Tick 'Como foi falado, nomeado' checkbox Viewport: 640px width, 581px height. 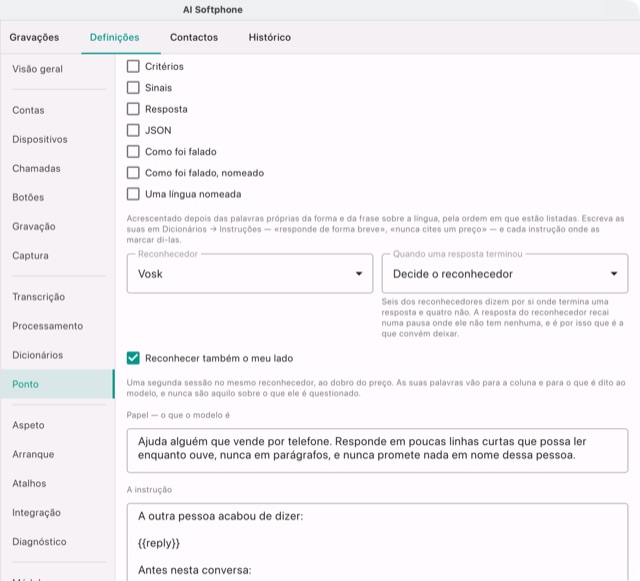point(133,173)
